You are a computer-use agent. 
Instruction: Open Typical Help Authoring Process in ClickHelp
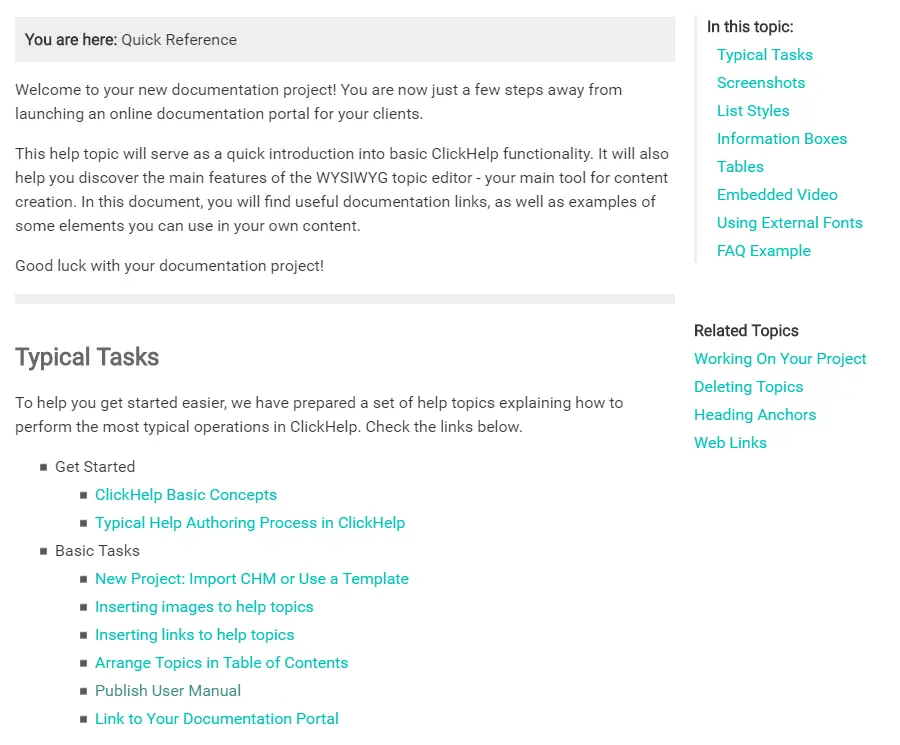point(249,523)
